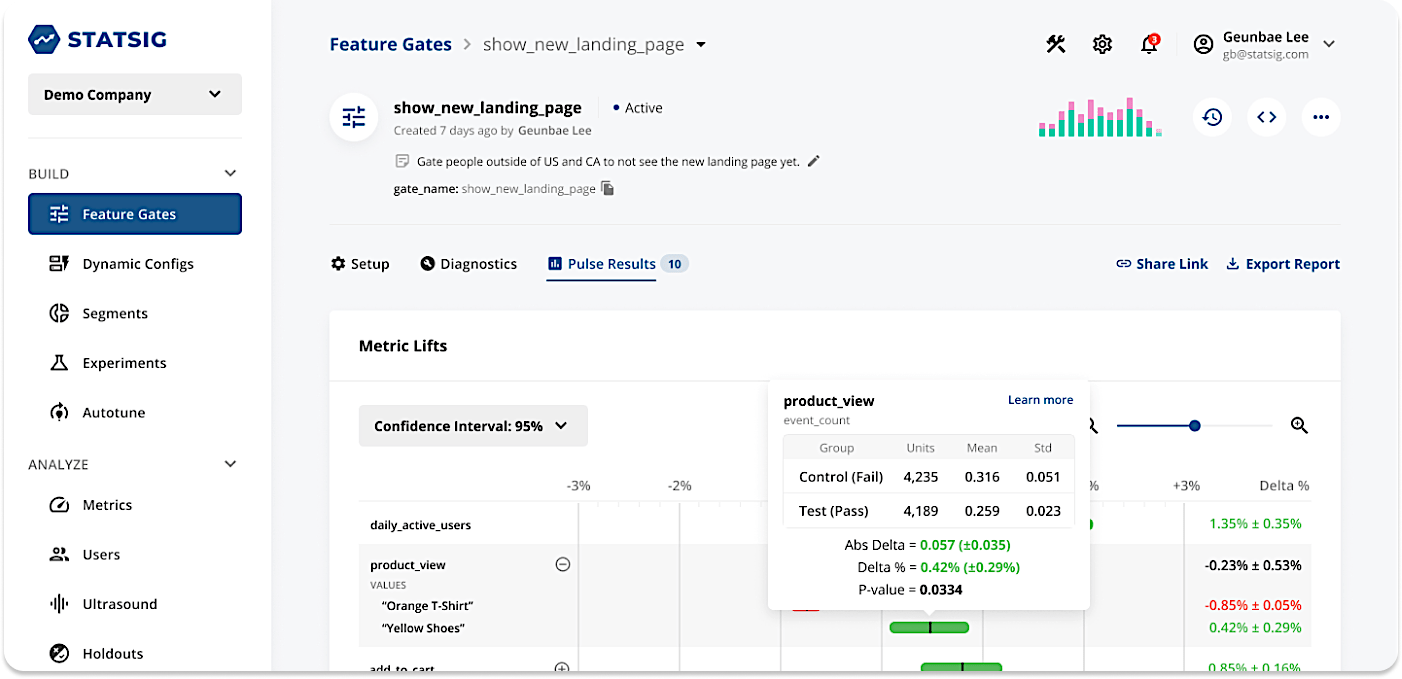Collapse the product_view metric row
Screen dimensions: 1402x679
point(562,564)
